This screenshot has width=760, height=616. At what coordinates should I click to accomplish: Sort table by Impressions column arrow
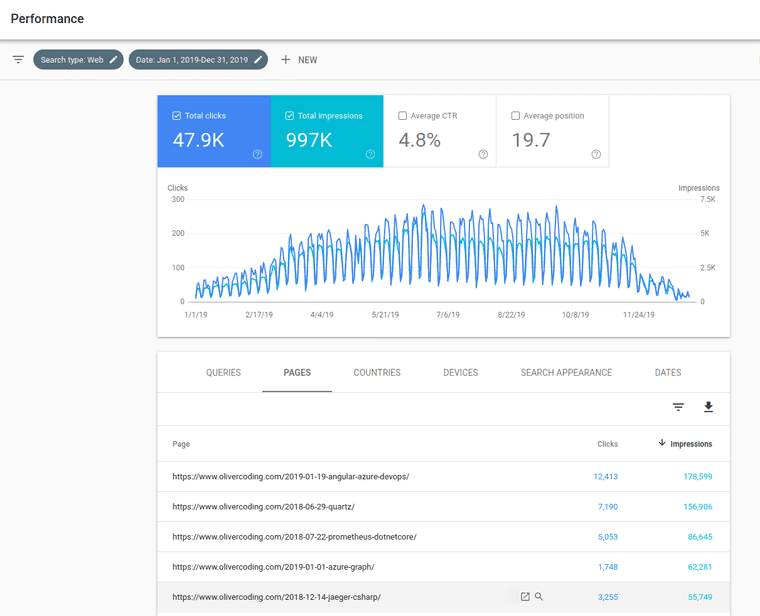click(x=662, y=443)
